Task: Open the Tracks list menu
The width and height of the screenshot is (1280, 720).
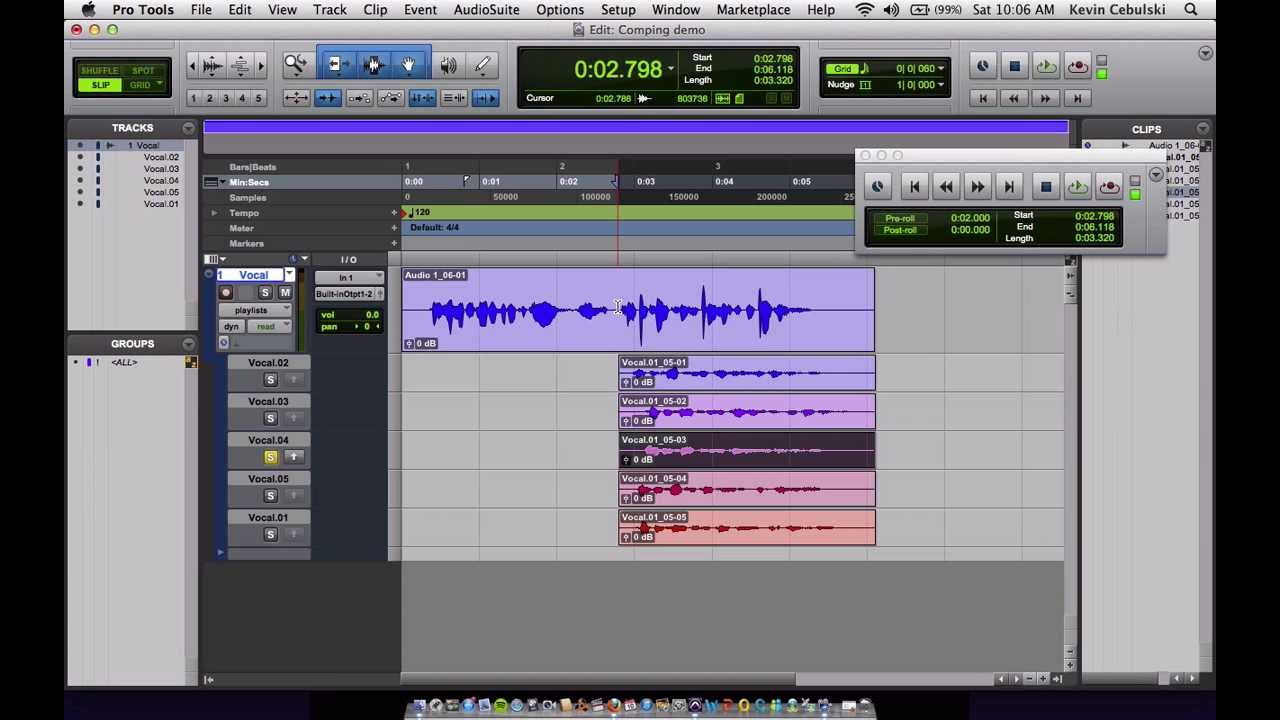Action: tap(188, 128)
